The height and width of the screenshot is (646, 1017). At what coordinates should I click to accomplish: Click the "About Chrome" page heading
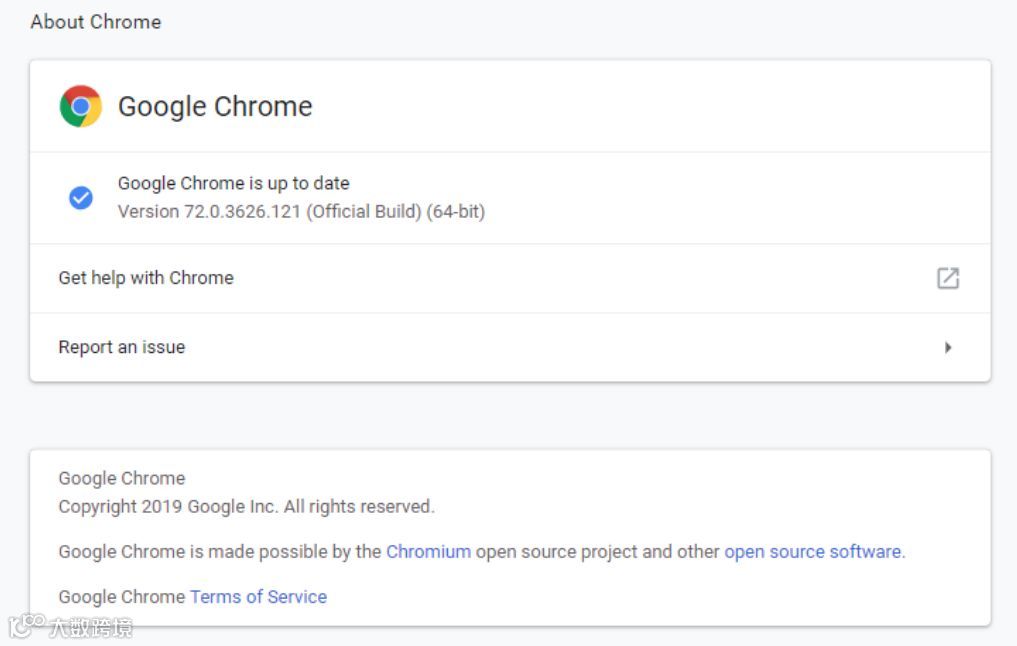coord(96,22)
